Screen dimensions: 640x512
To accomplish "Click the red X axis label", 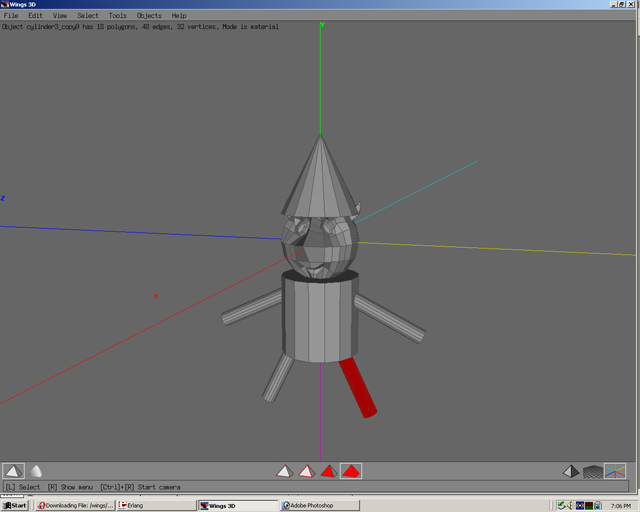I will coord(156,296).
